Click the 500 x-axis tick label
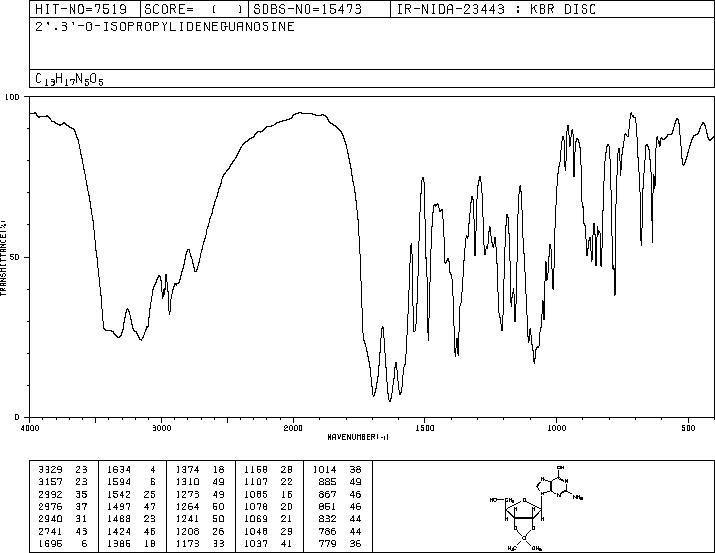Viewport: 715px width, 553px height. [x=688, y=428]
